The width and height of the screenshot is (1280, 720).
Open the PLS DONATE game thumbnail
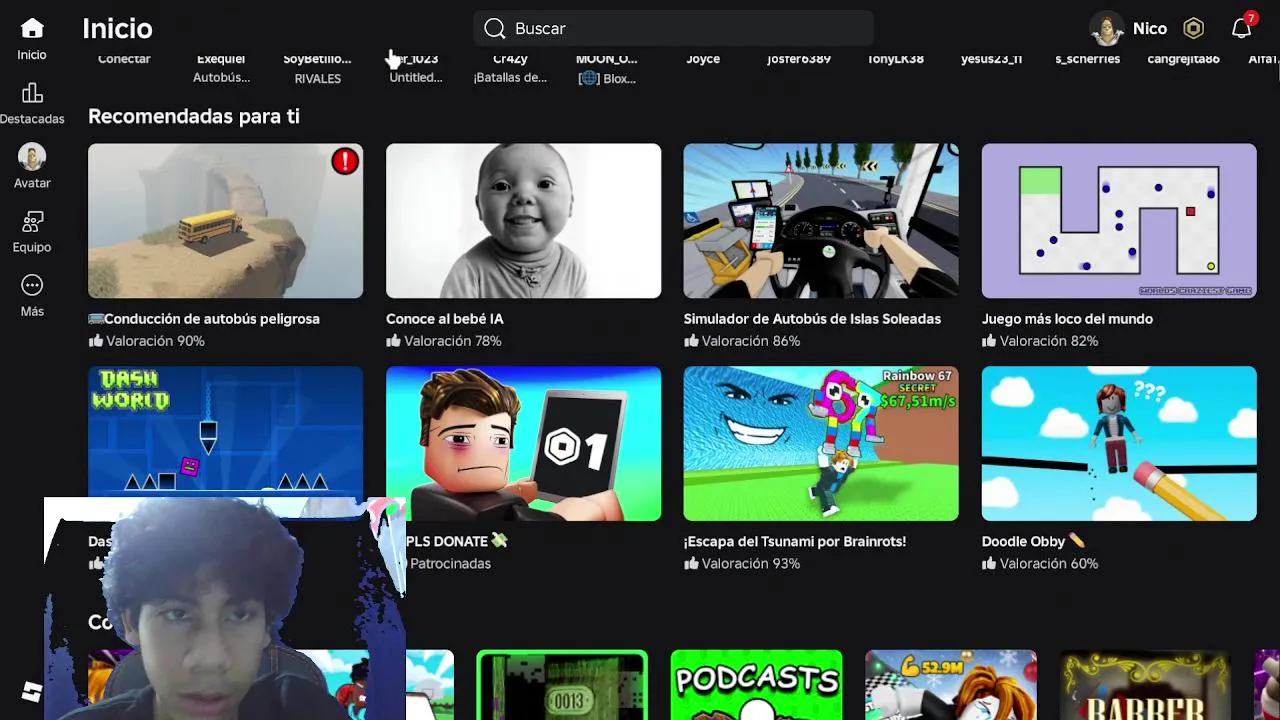(x=523, y=443)
